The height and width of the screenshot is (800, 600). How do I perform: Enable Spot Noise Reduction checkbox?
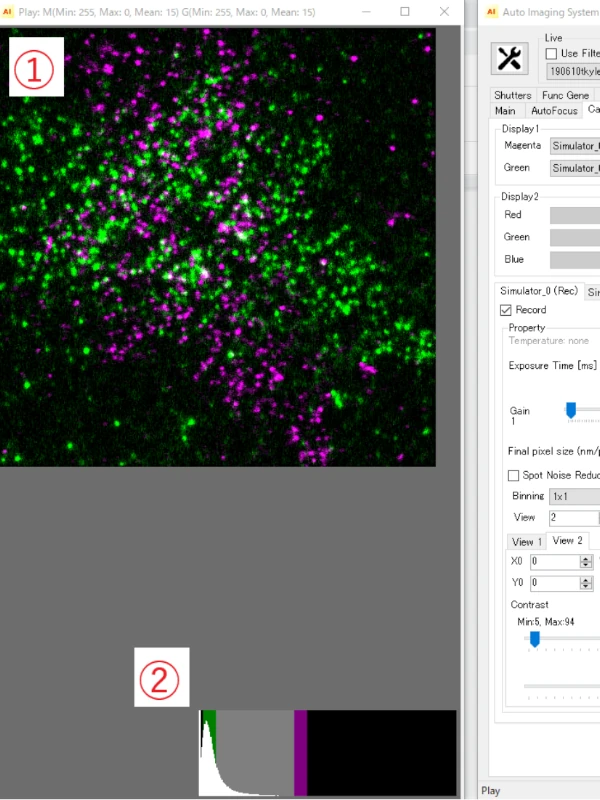point(513,475)
